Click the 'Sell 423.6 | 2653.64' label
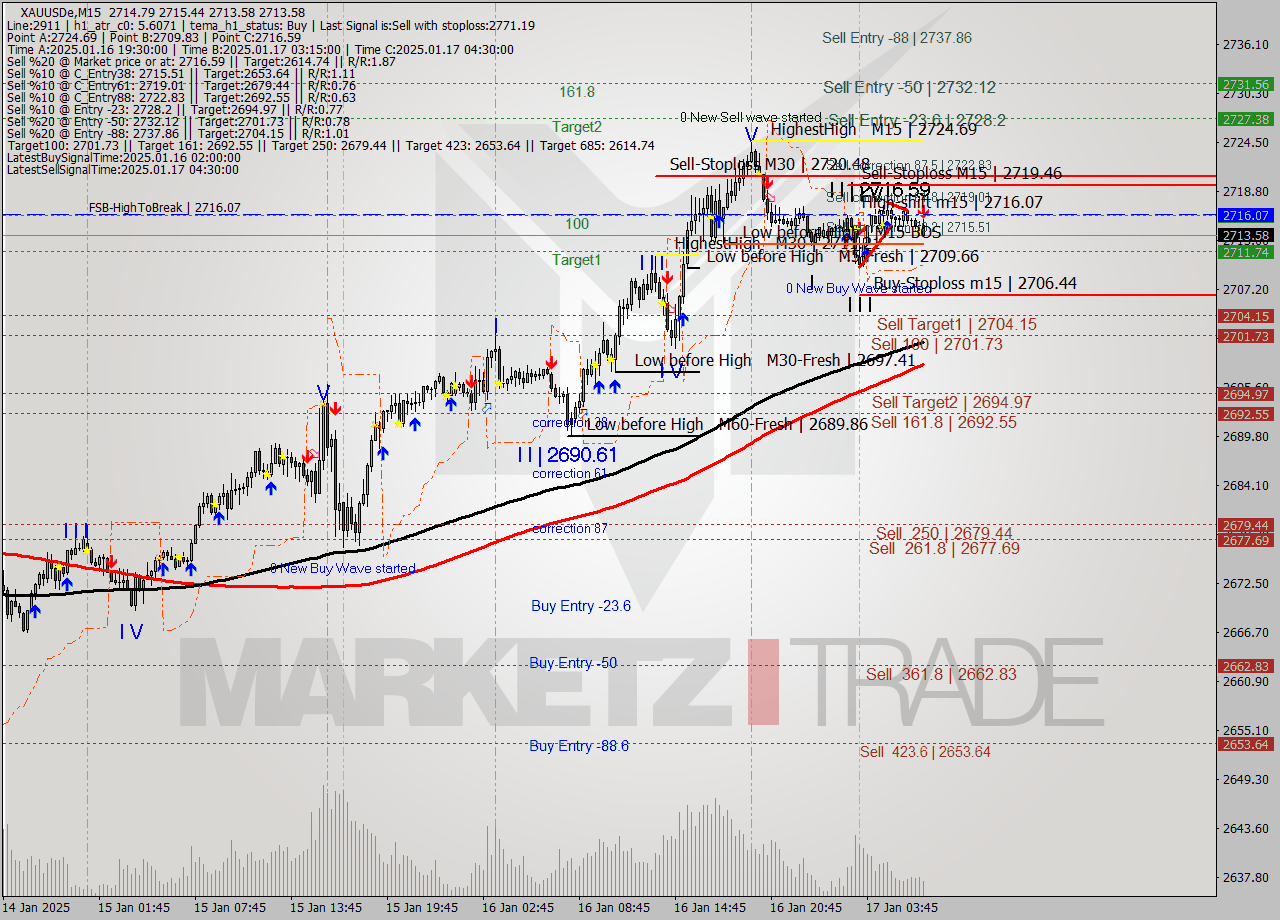 coord(925,751)
